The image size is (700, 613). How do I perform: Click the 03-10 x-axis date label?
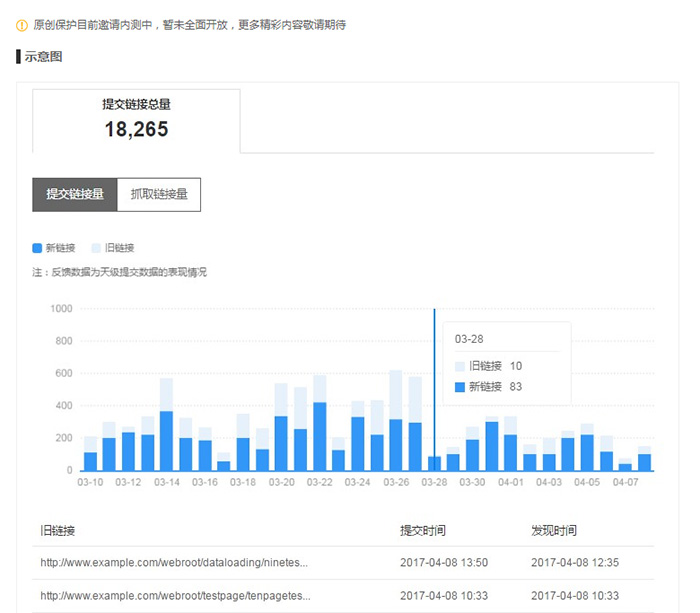(90, 483)
